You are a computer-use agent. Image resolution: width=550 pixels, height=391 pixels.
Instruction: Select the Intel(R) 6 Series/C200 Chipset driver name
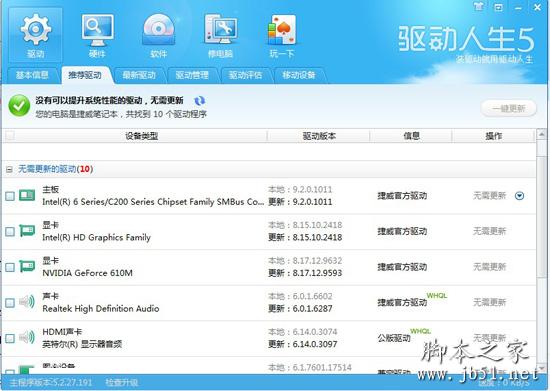pos(153,202)
